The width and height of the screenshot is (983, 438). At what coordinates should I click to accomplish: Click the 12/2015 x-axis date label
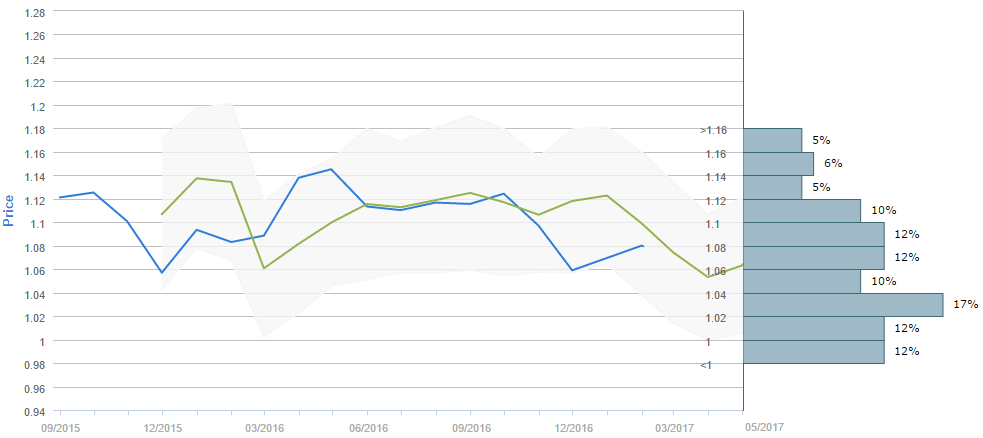click(162, 427)
